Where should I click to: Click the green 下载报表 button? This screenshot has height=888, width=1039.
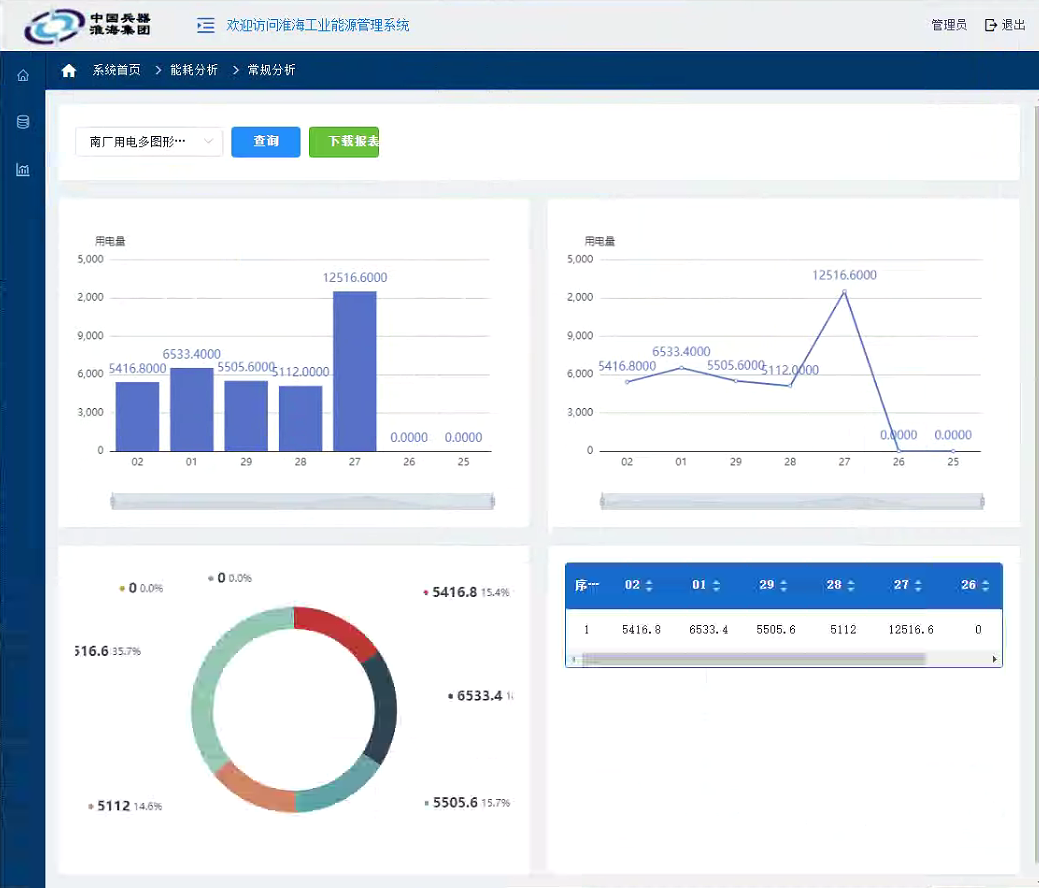coord(344,142)
